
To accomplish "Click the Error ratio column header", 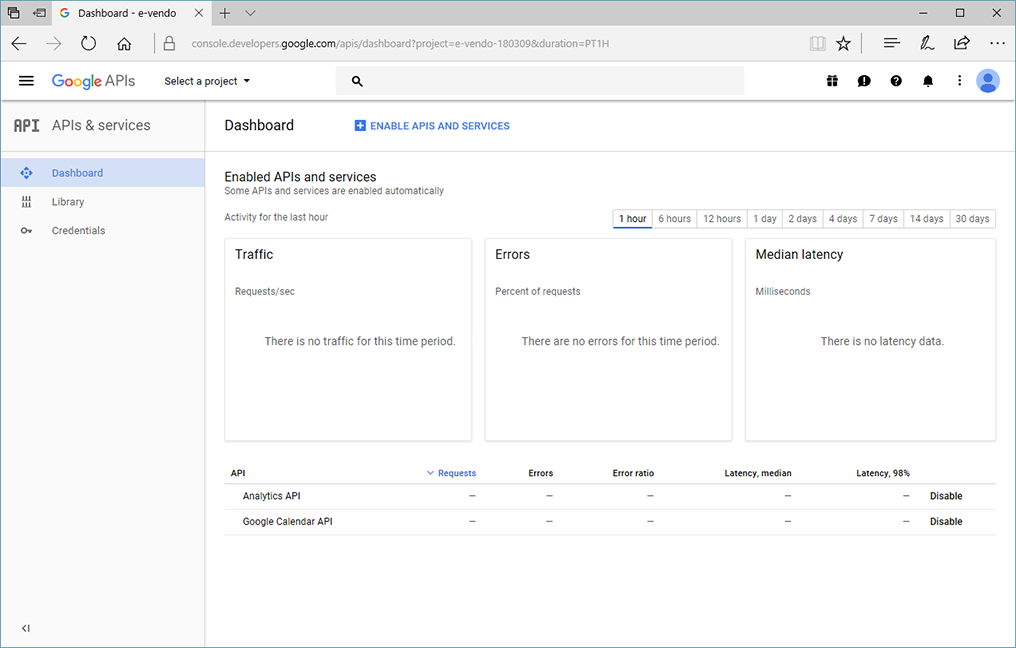I will point(633,473).
